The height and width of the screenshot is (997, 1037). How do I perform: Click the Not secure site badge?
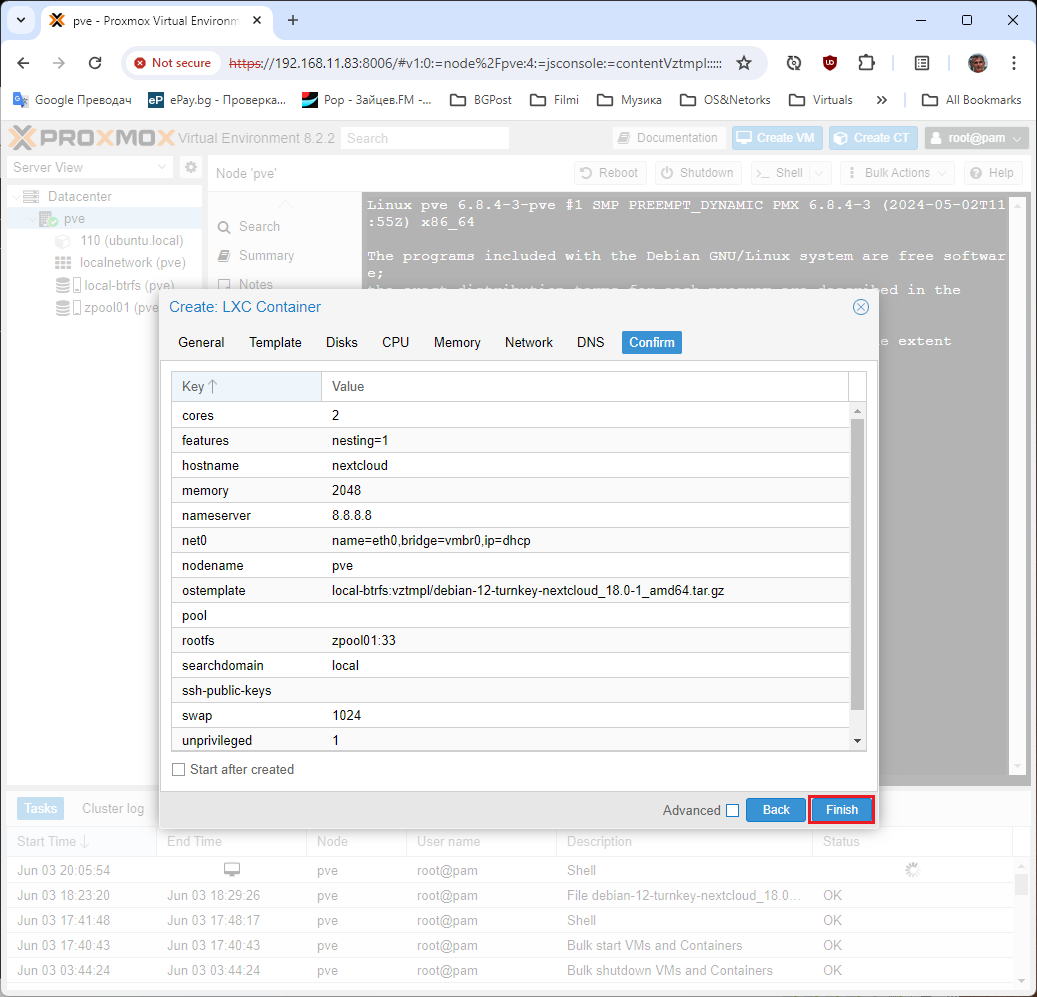tap(173, 63)
